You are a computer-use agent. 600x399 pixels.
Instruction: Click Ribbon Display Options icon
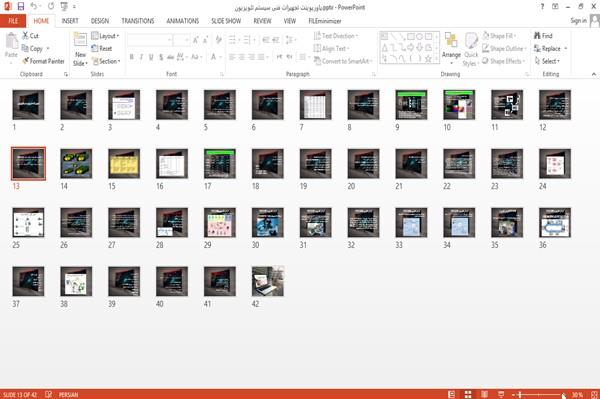555,7
